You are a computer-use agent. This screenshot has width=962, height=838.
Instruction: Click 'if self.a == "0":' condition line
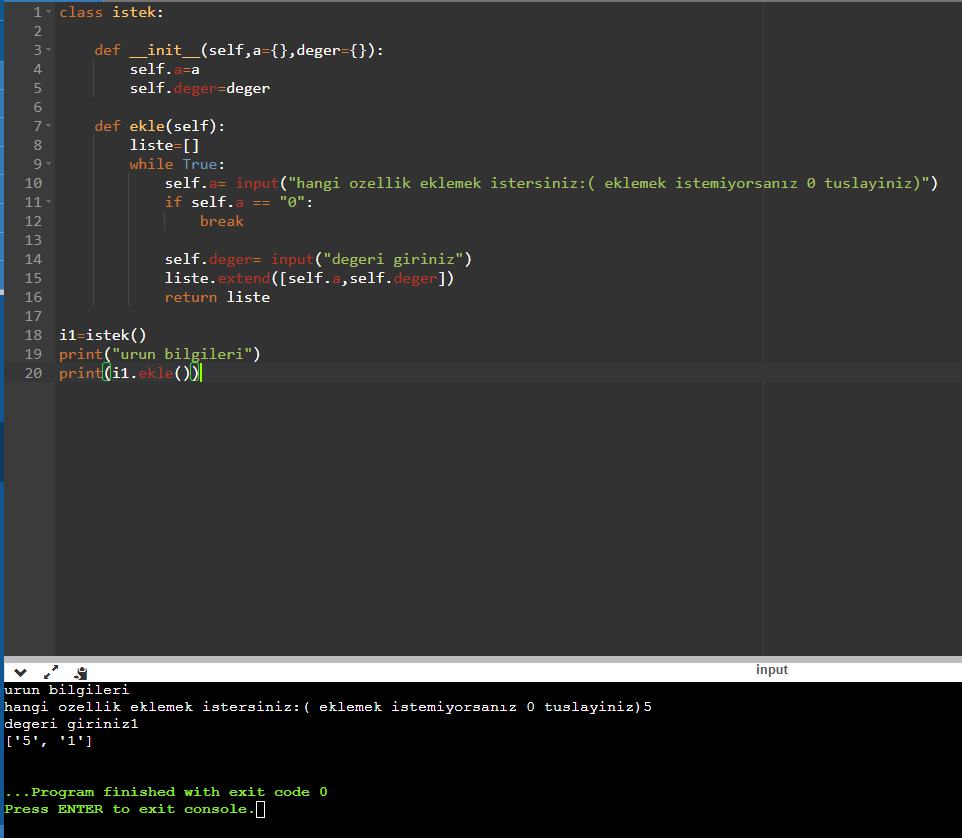[239, 202]
